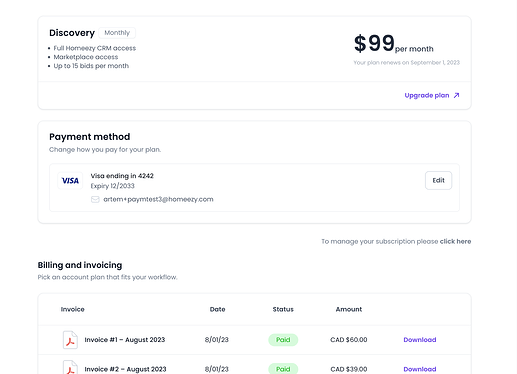The width and height of the screenshot is (517, 374).
Task: Click the 'Expiry 12/2033' text
Action: [112, 186]
